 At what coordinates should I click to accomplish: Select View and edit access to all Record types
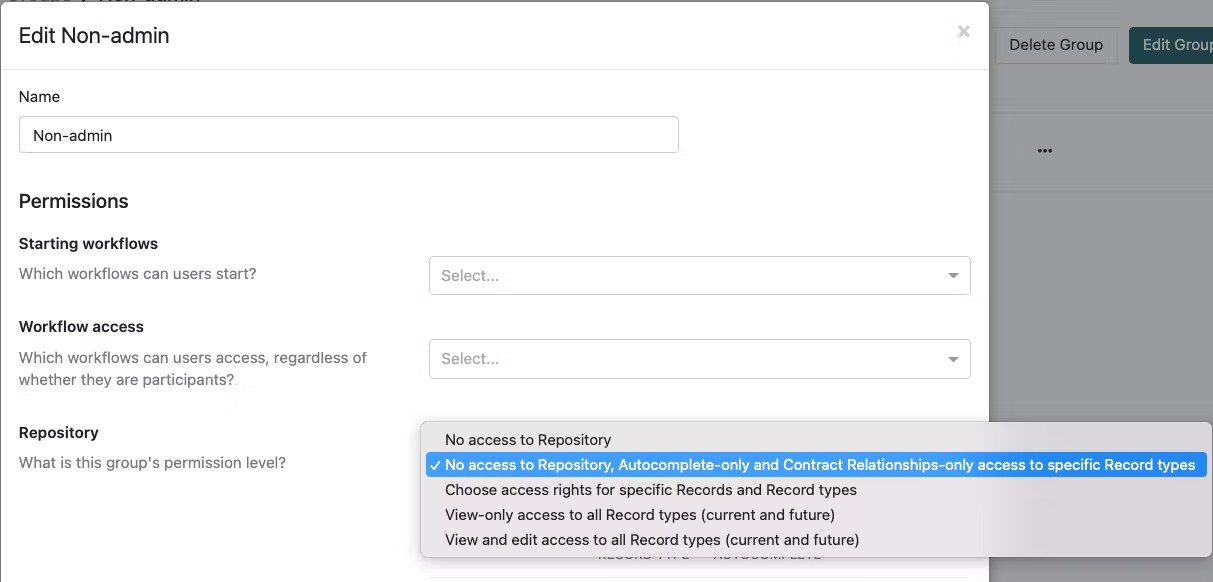click(816, 540)
